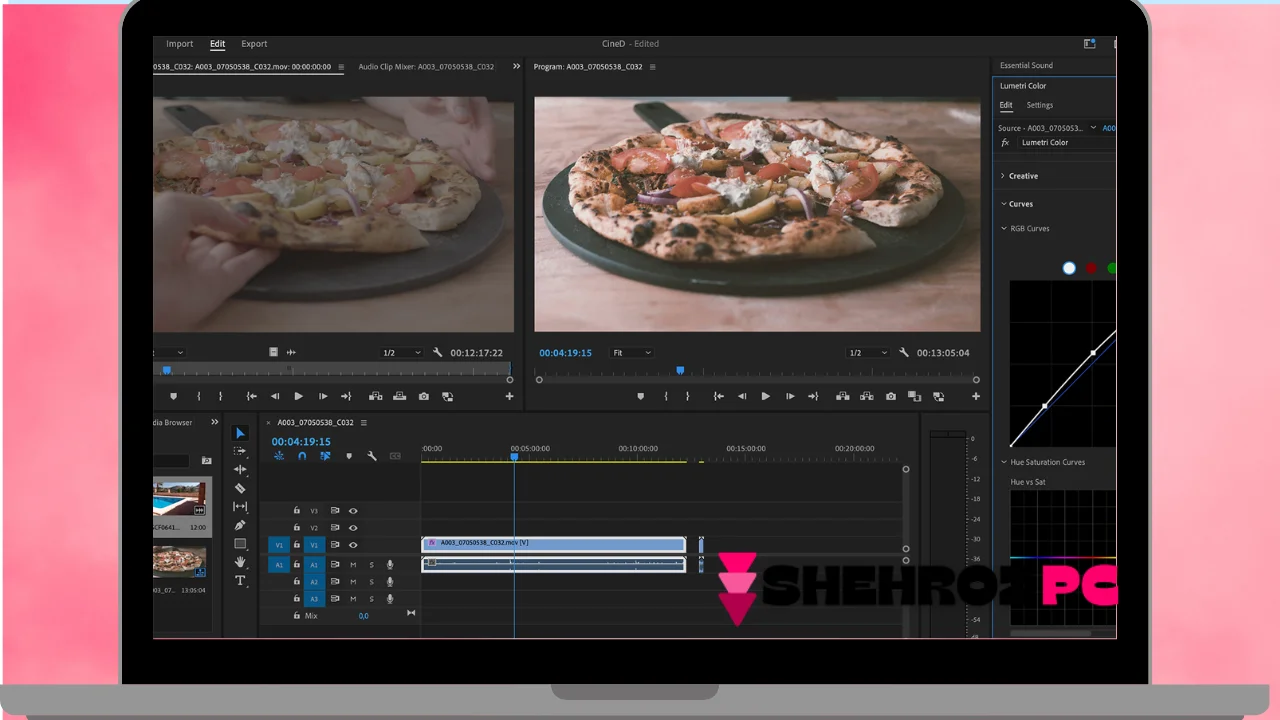Toggle Snap in timeline
1280x720 pixels.
pyautogui.click(x=302, y=456)
